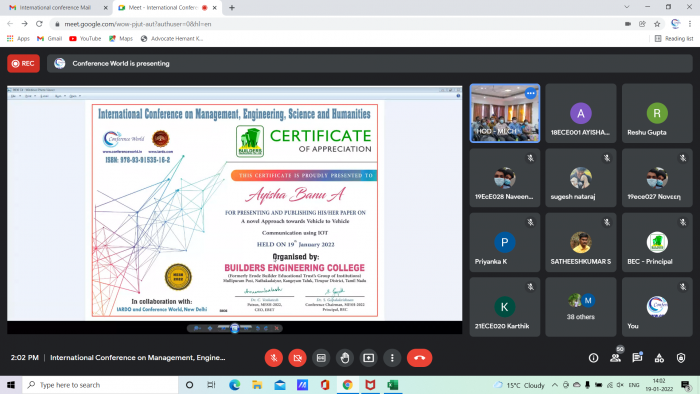Toggle the microphone mute button

point(274,358)
